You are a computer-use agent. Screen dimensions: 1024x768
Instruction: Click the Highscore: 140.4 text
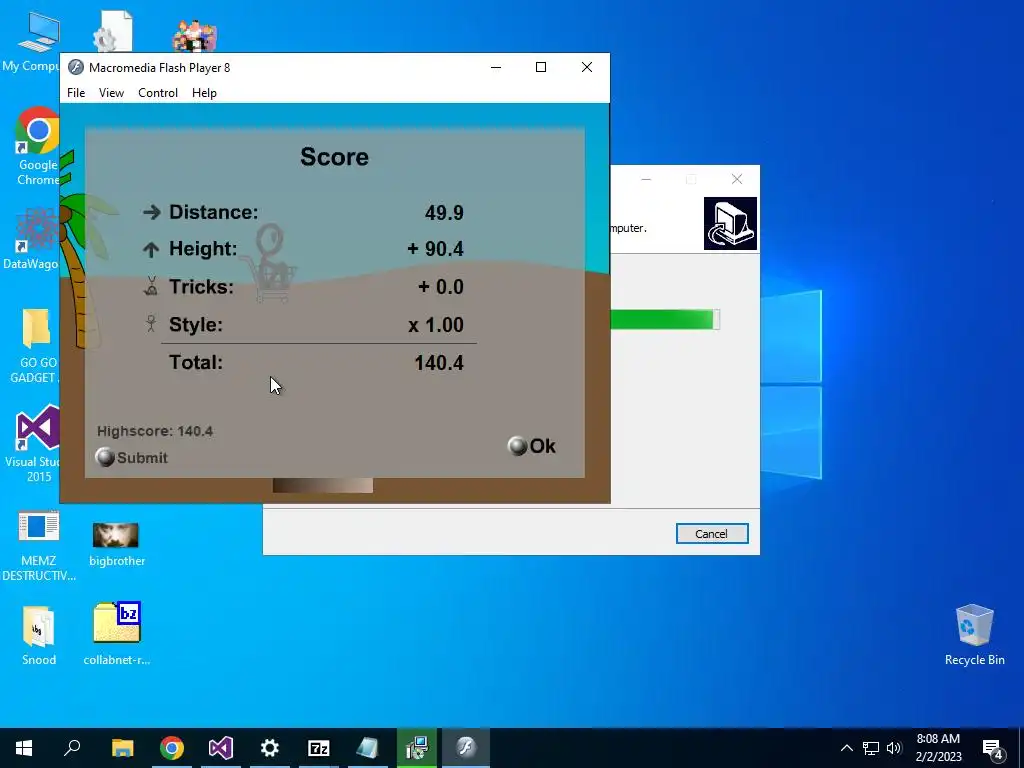155,431
